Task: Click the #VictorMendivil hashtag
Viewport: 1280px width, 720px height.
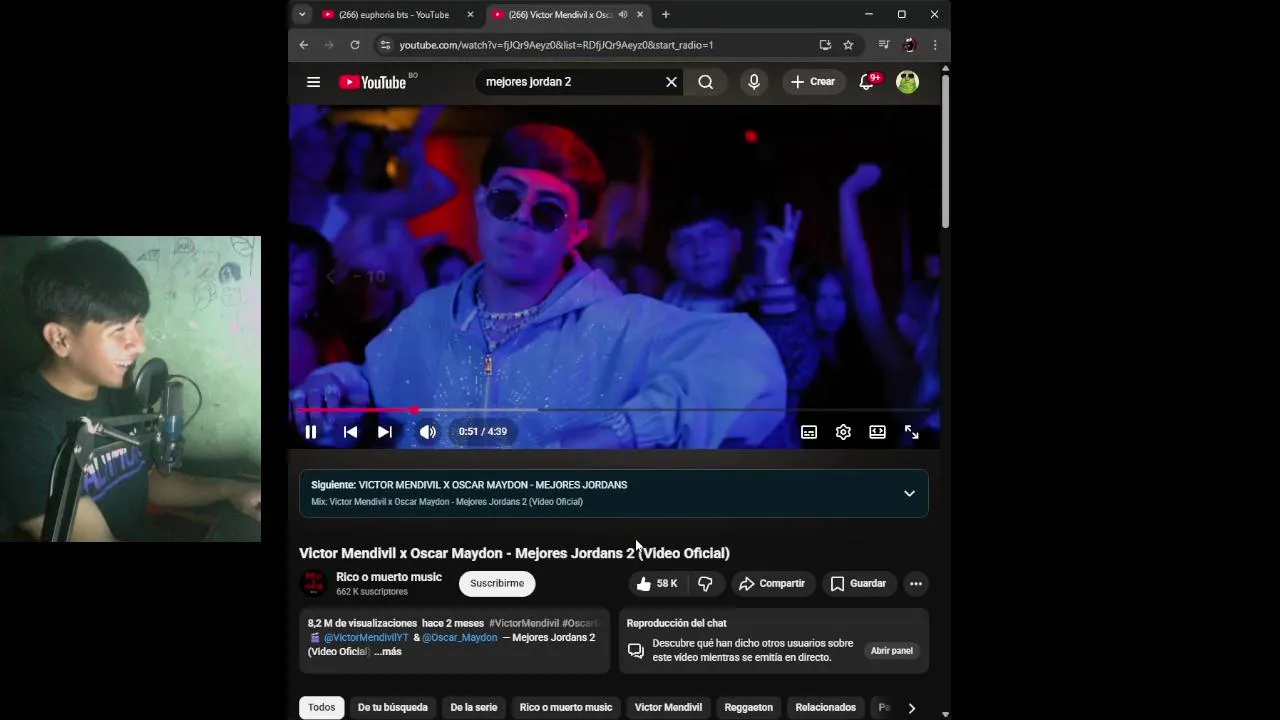Action: point(523,623)
